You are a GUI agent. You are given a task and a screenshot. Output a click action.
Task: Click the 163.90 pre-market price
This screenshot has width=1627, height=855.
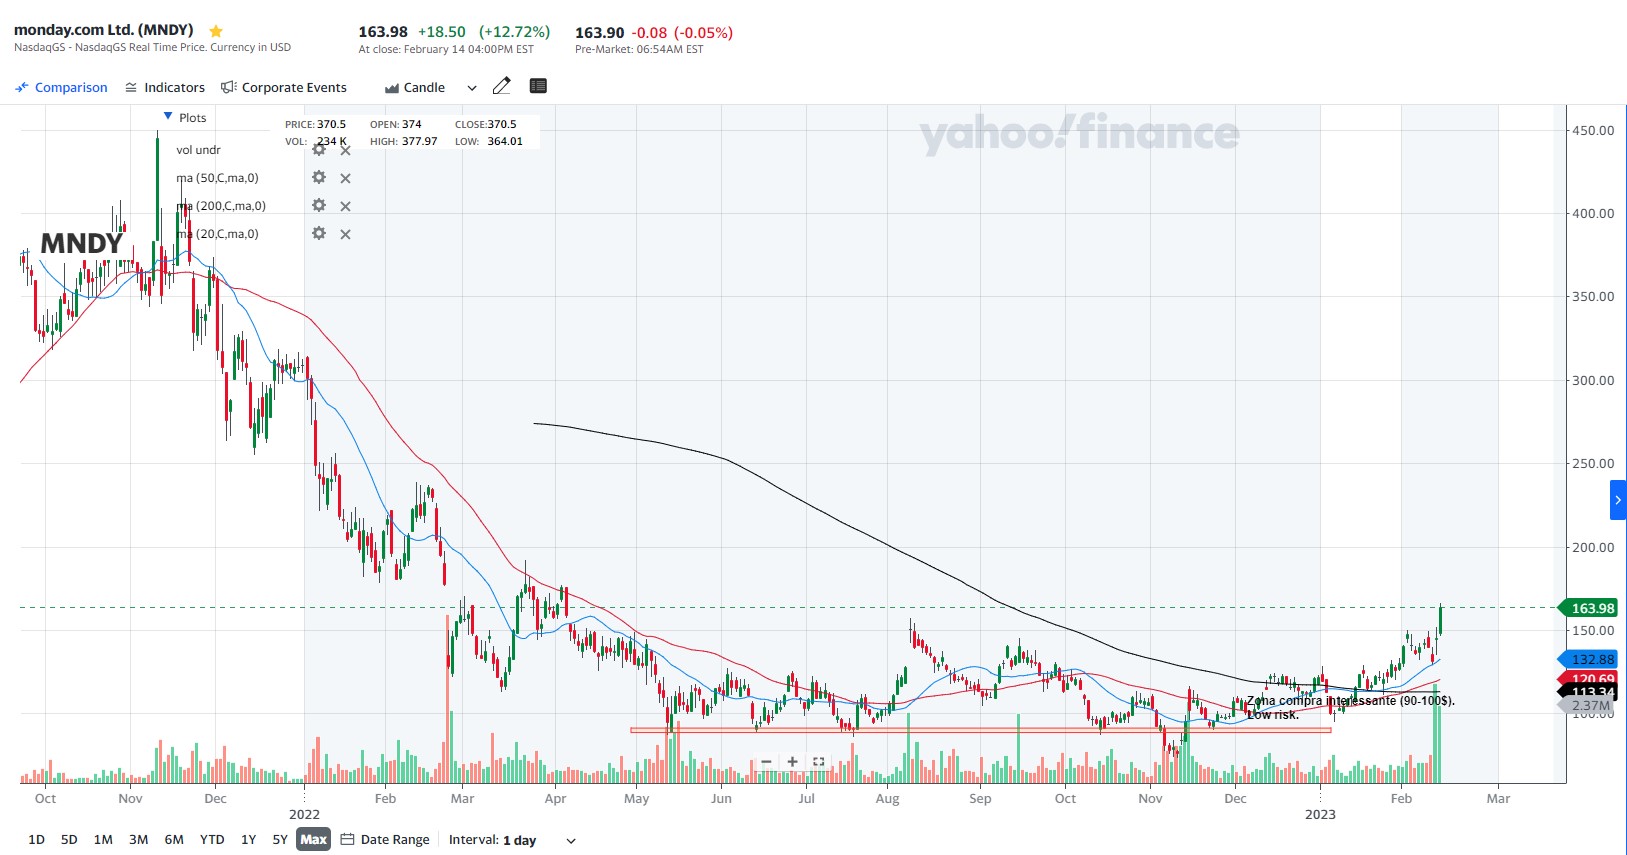(x=600, y=33)
